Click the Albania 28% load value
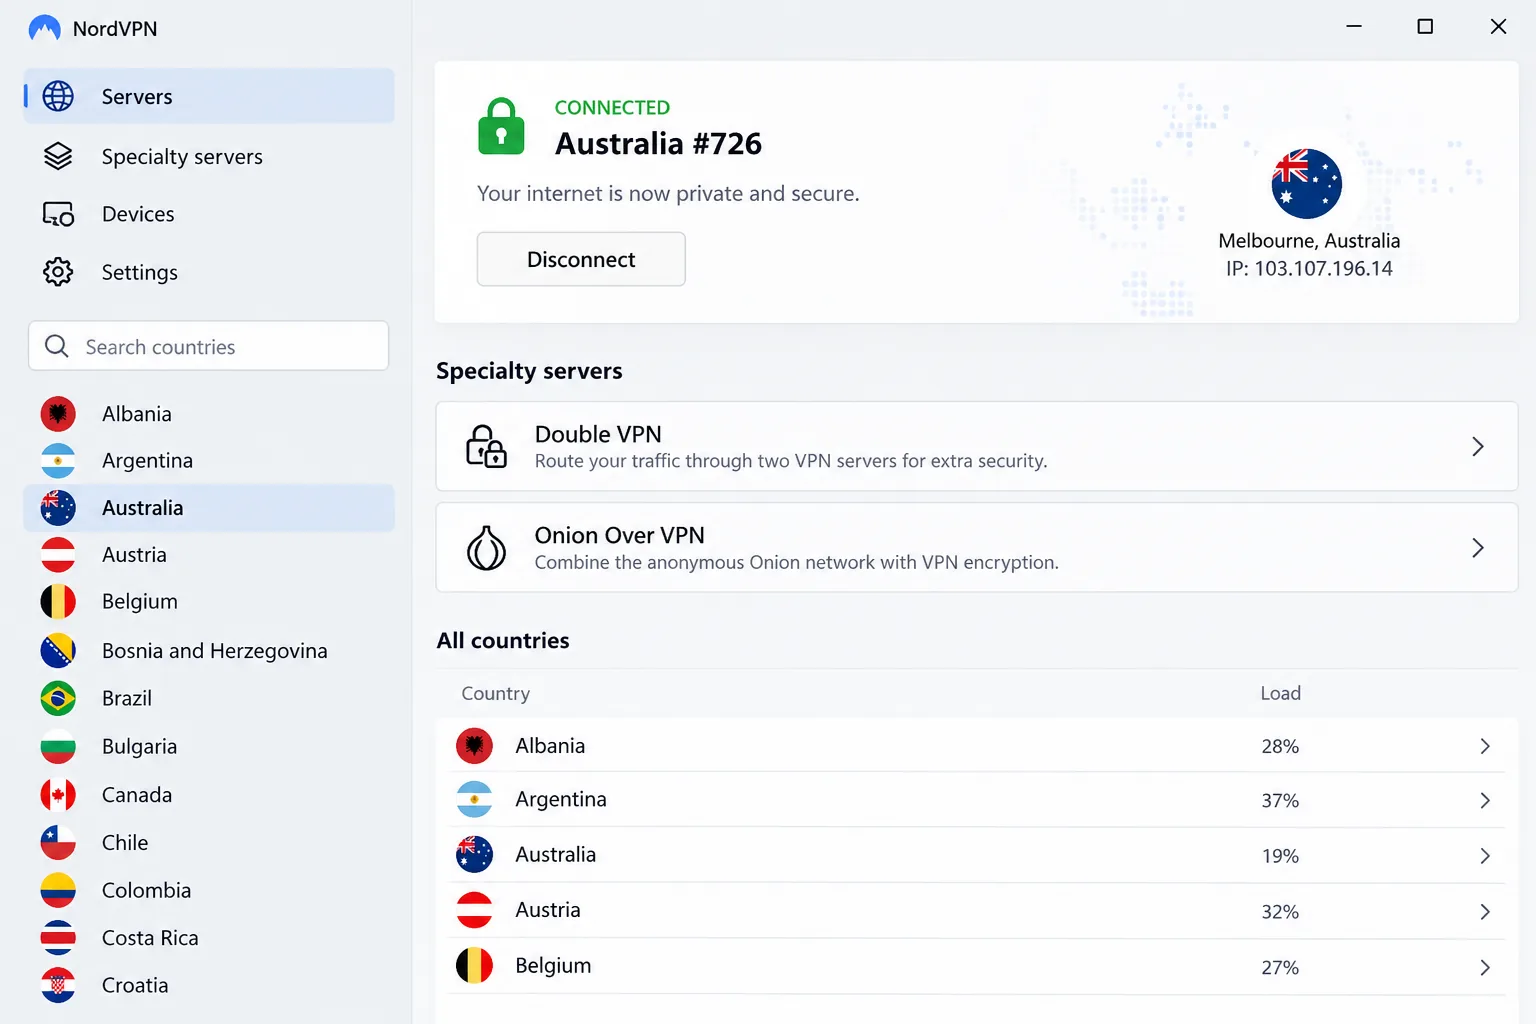Image resolution: width=1536 pixels, height=1024 pixels. pyautogui.click(x=1280, y=746)
